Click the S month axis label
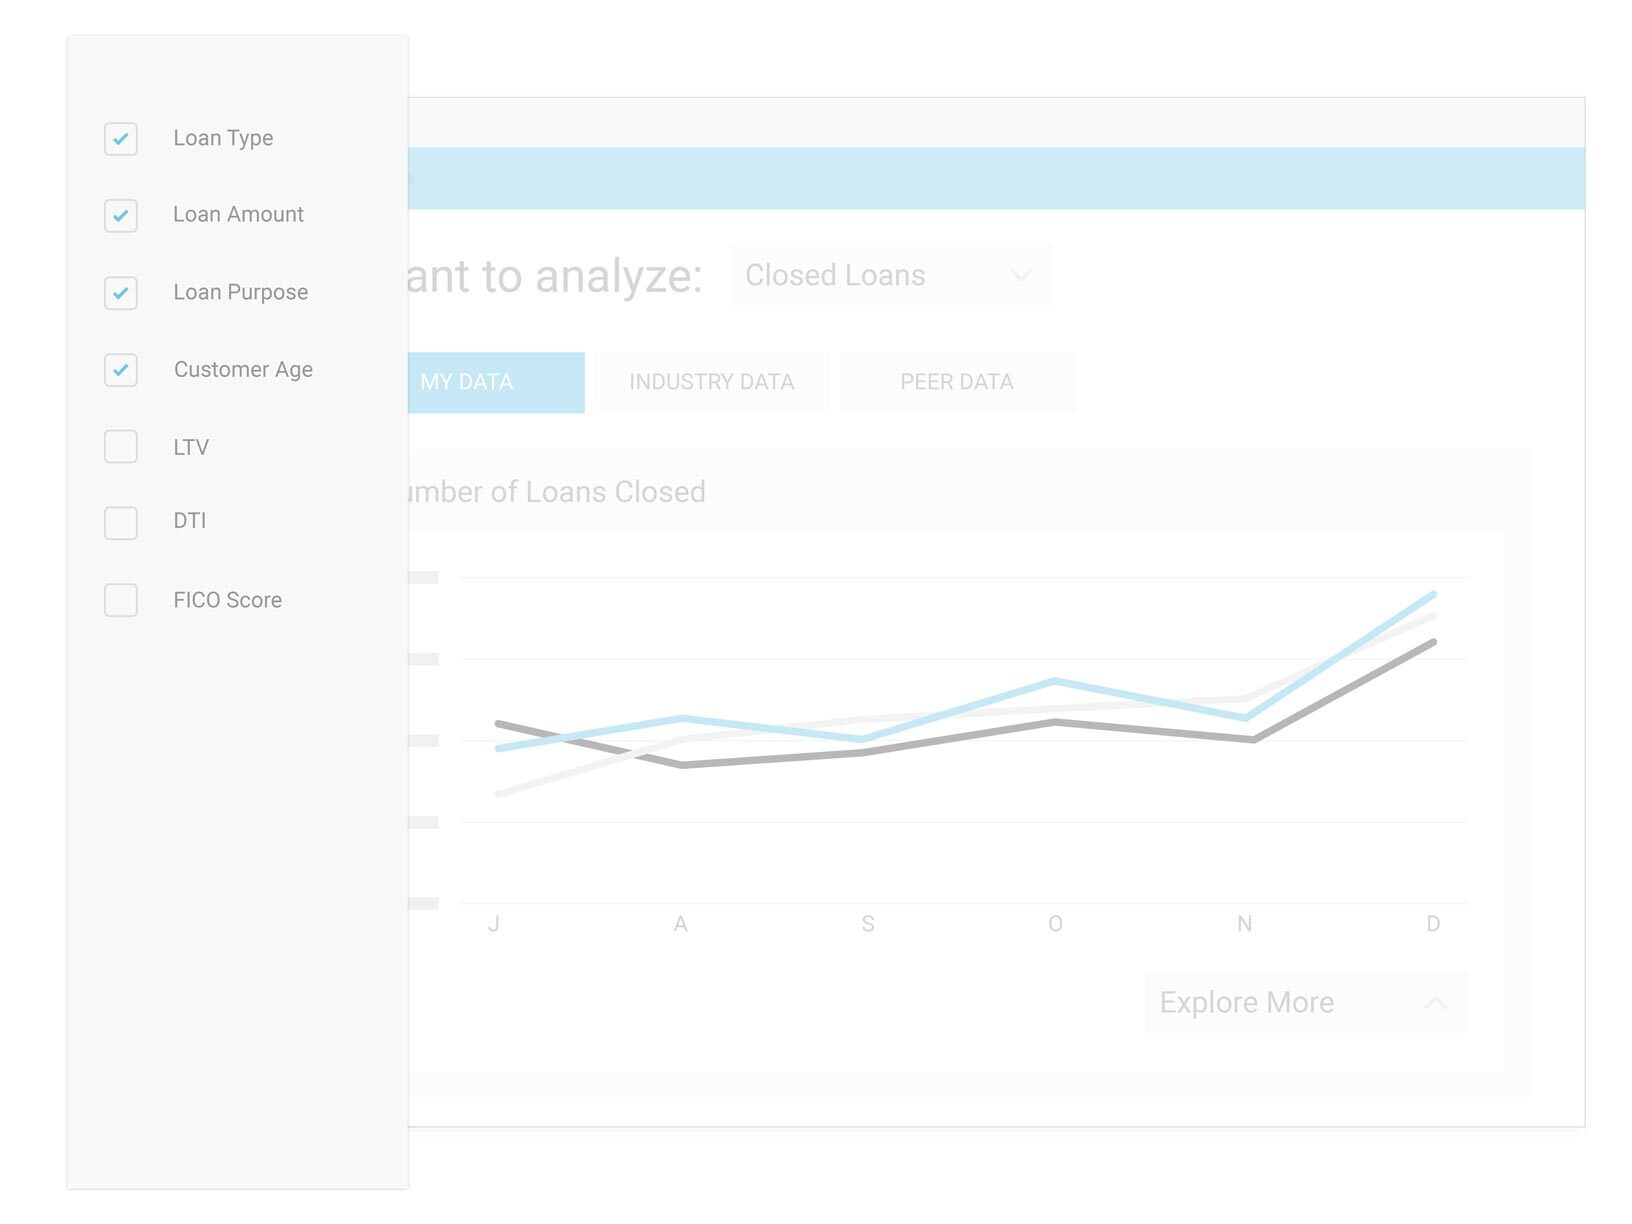Screen dimensions: 1632x1224 [x=868, y=924]
